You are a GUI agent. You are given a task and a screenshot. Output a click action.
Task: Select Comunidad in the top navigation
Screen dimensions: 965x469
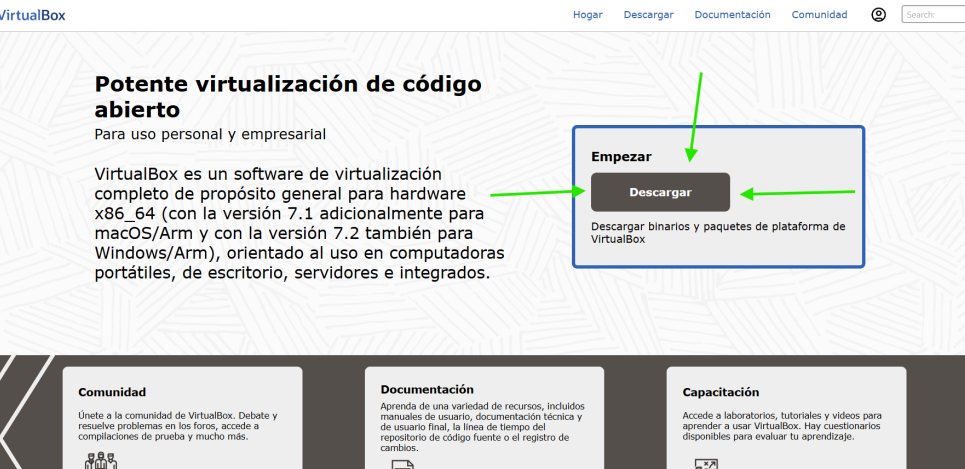pos(819,15)
